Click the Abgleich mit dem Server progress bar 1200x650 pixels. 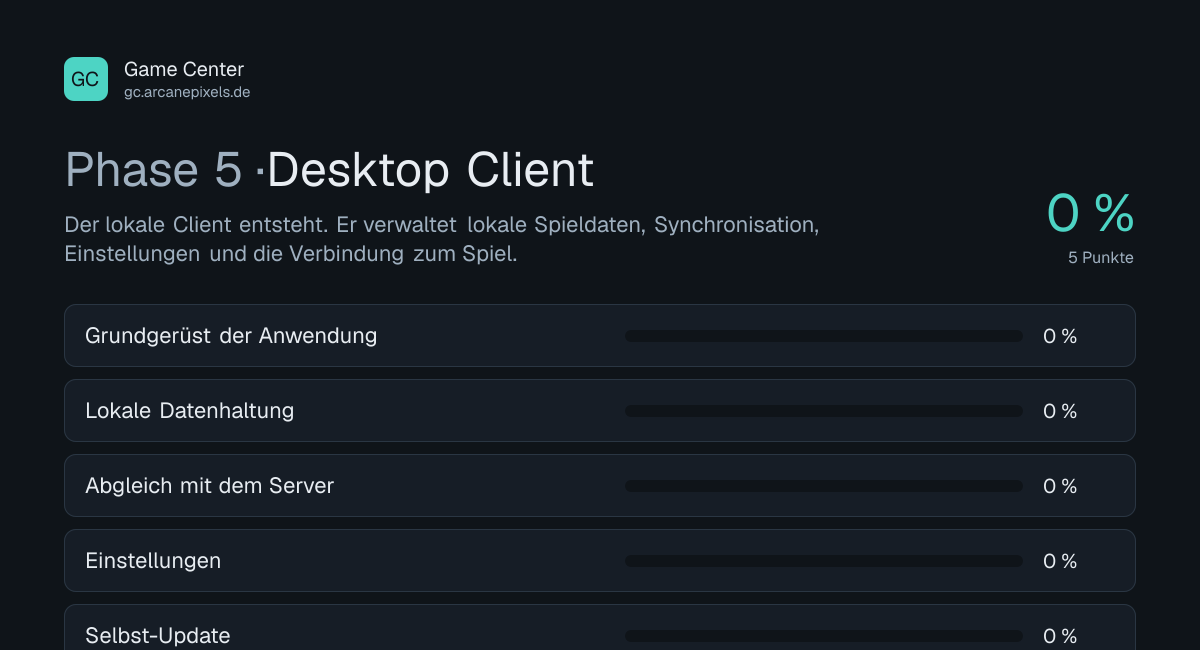click(x=824, y=486)
